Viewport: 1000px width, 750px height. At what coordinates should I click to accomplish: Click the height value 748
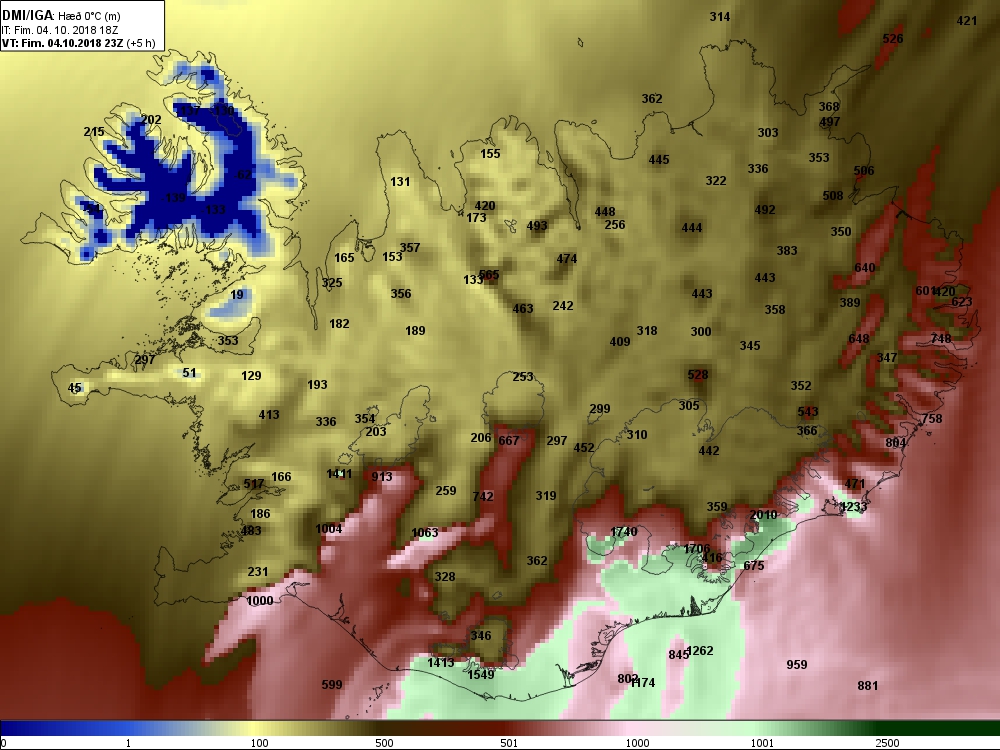pyautogui.click(x=941, y=339)
